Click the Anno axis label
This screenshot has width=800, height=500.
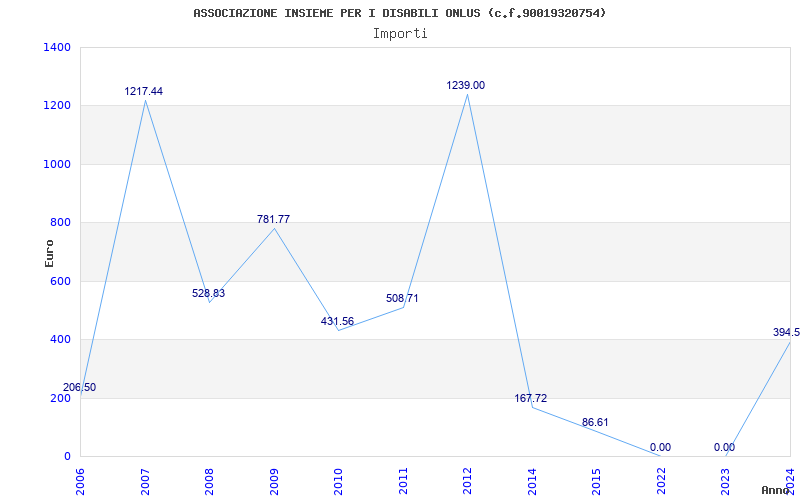click(775, 490)
